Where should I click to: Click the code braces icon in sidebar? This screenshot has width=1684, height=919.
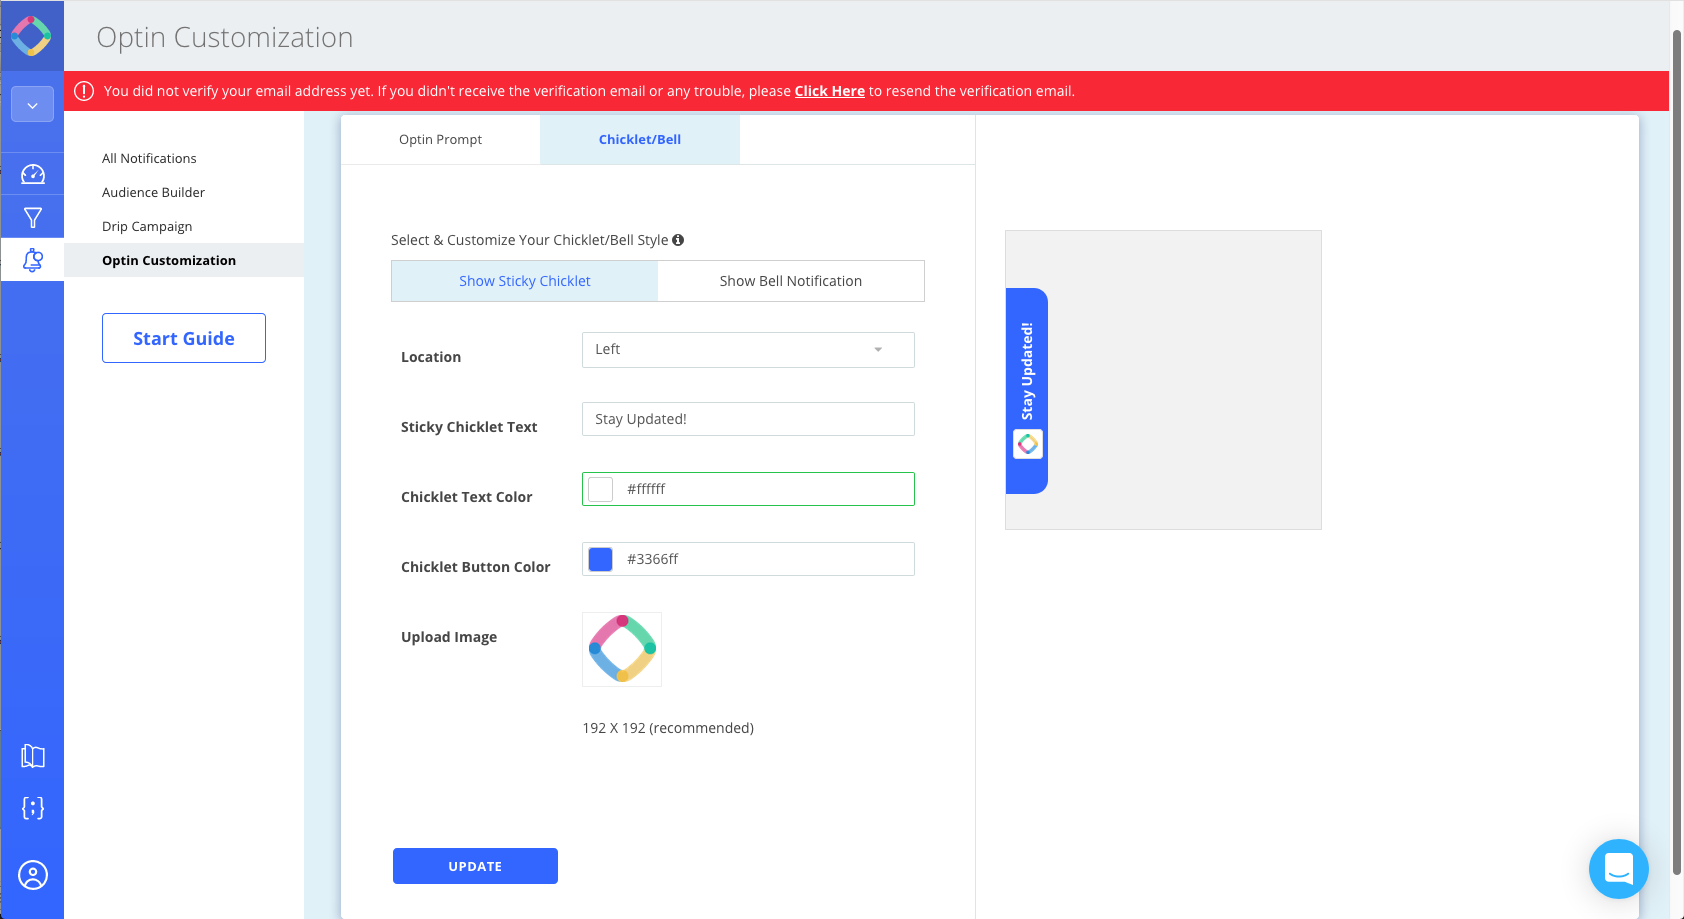(33, 808)
